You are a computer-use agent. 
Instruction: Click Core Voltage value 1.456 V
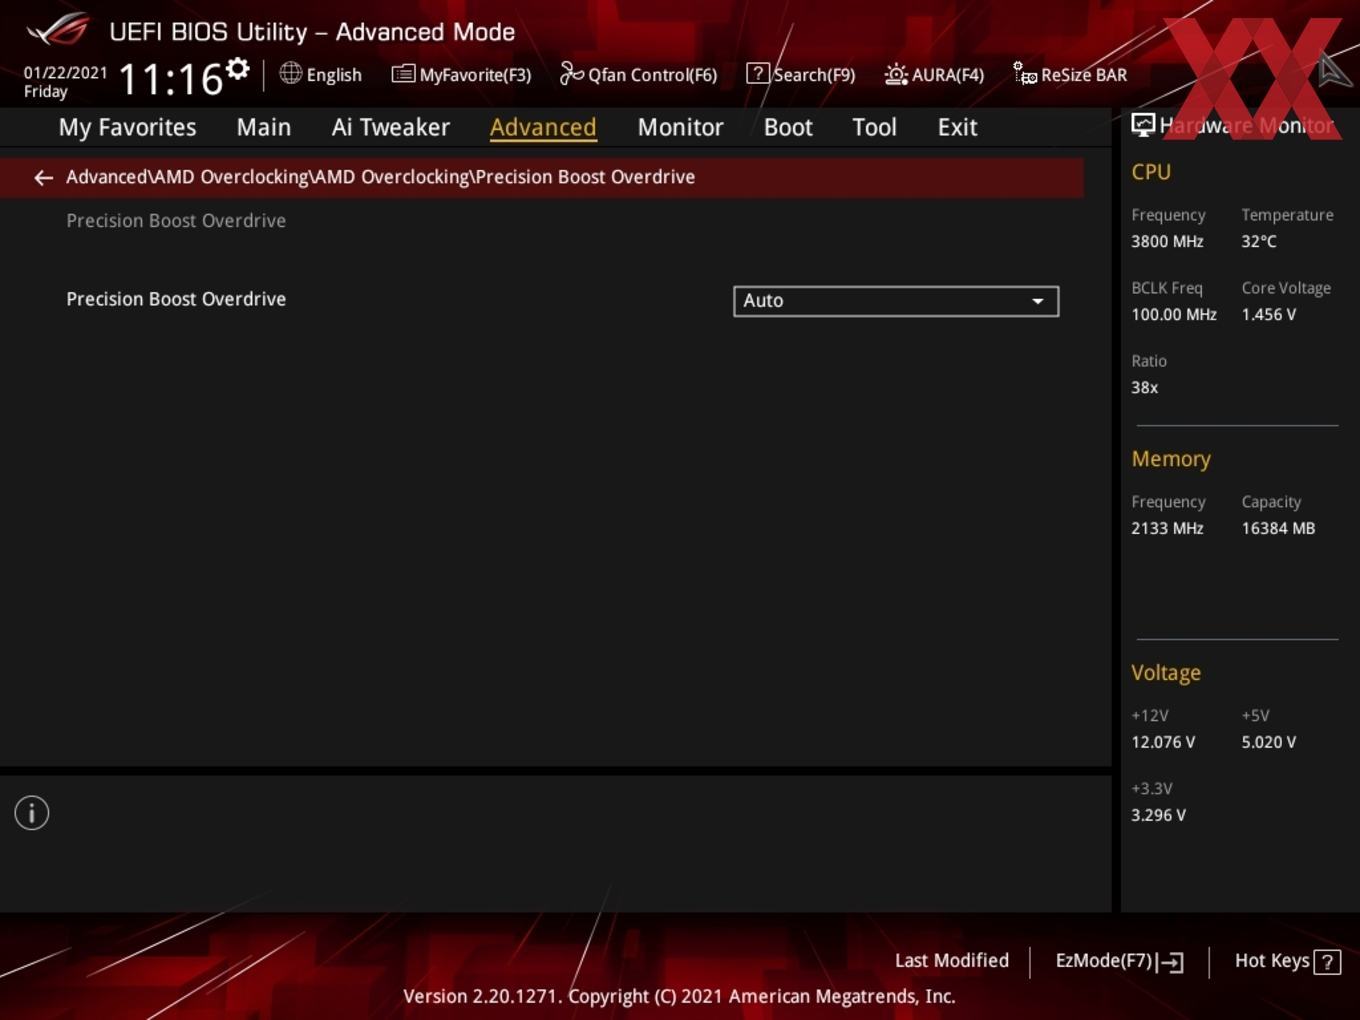point(1269,314)
